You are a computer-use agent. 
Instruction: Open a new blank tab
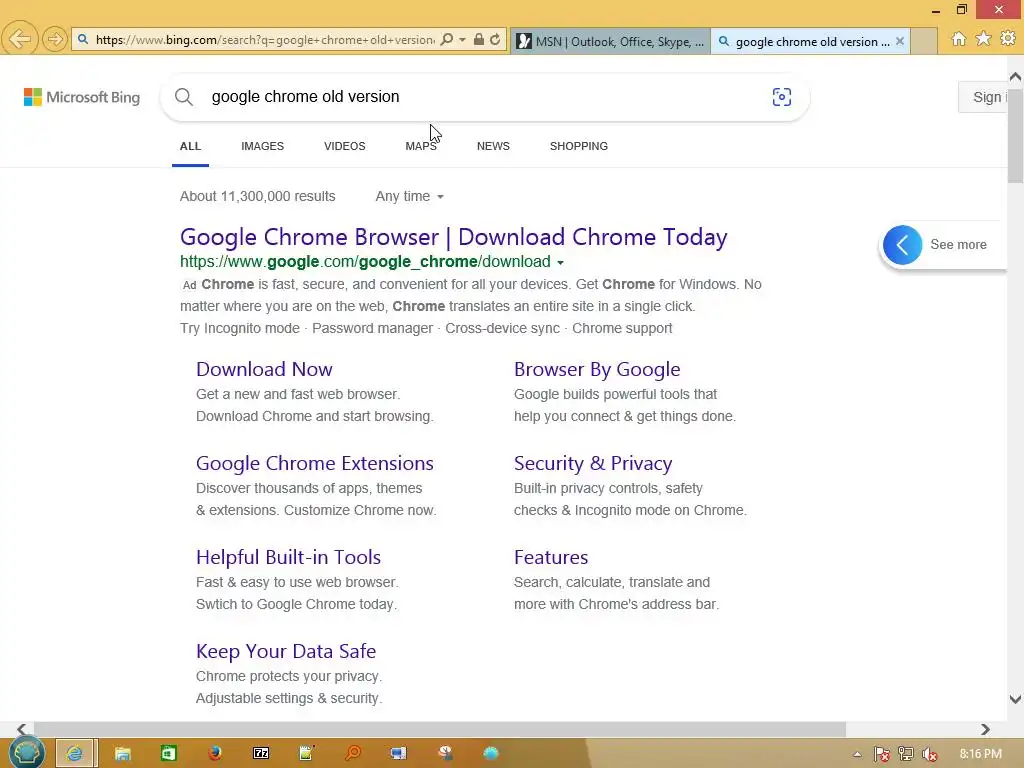click(923, 41)
